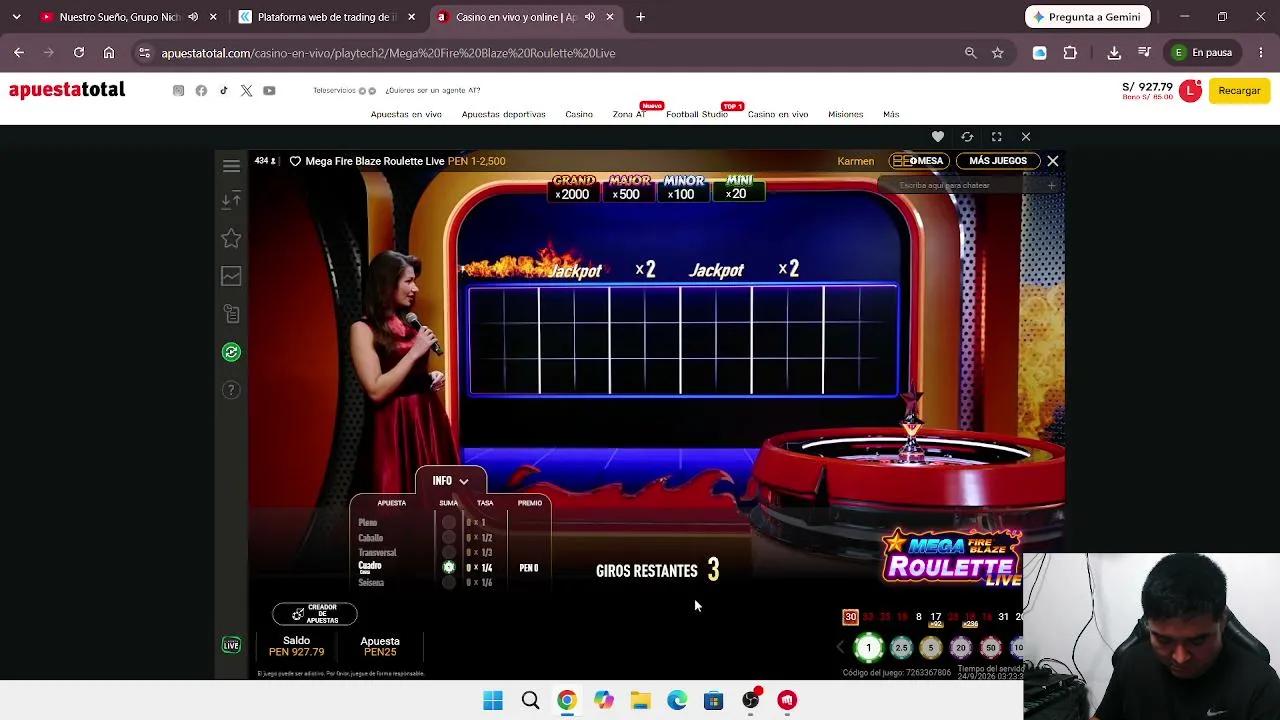The width and height of the screenshot is (1280, 720).
Task: Select the 20 chip
Action: point(961,648)
